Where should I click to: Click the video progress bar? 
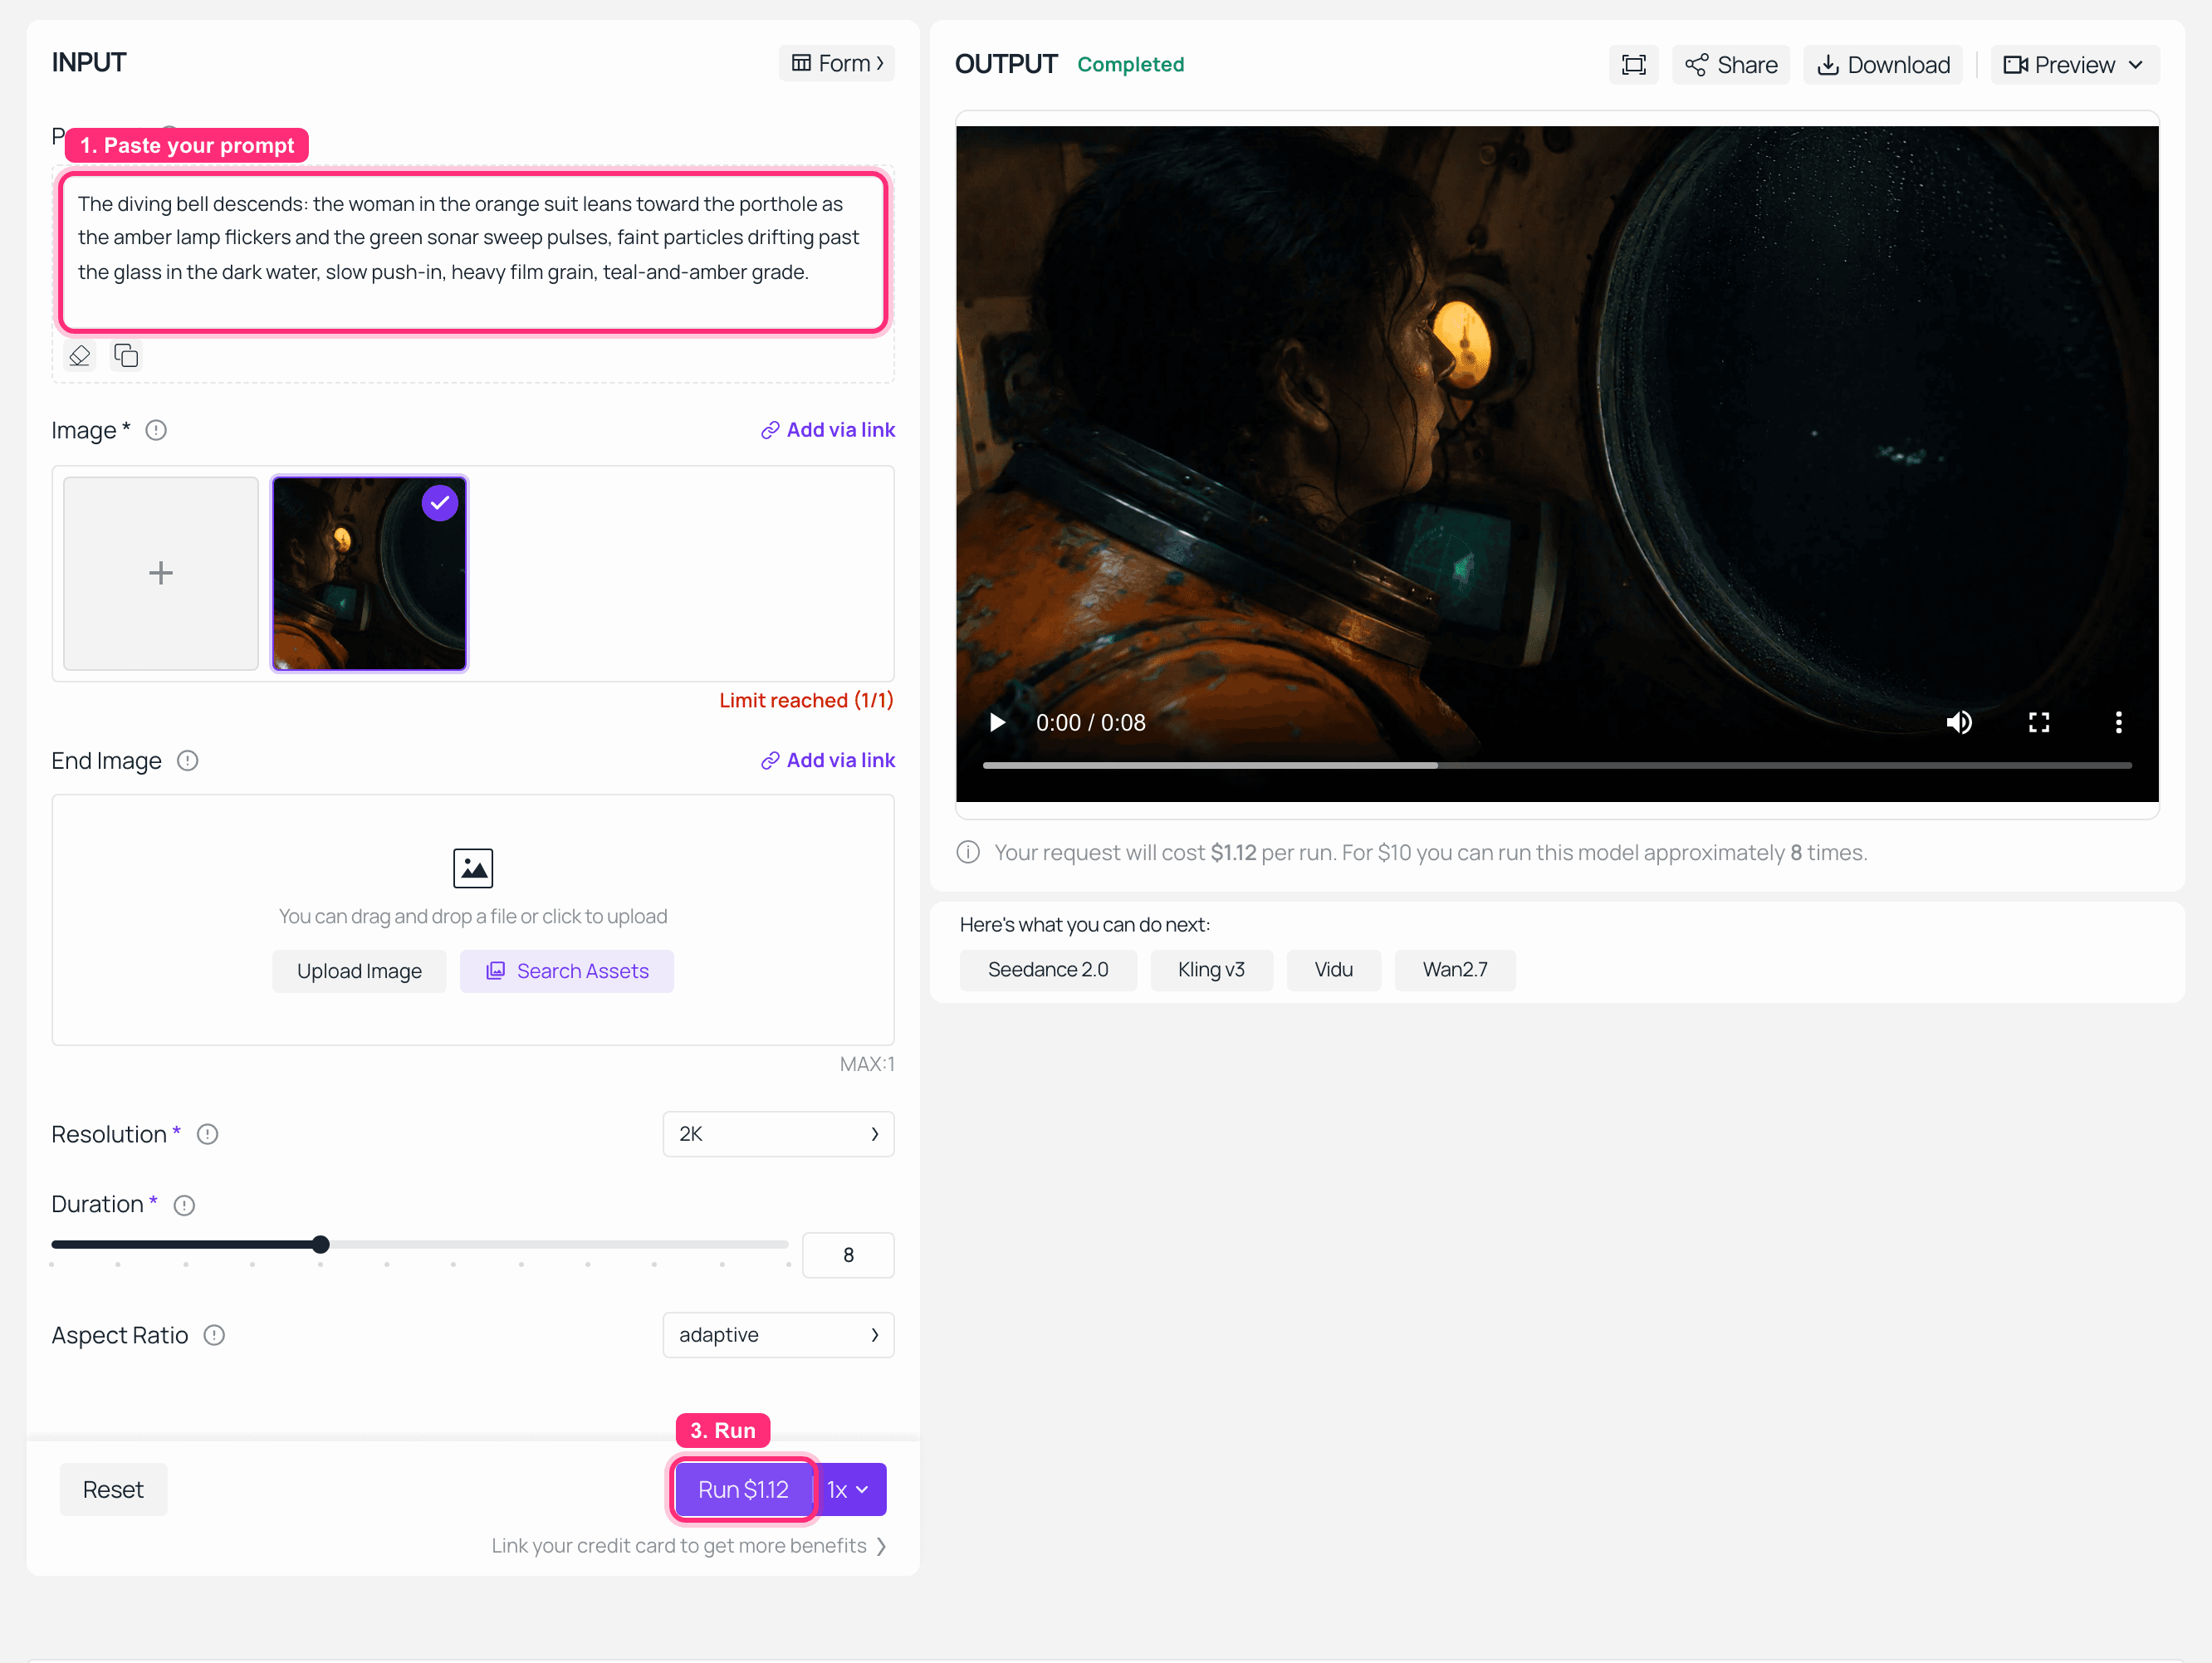pos(1557,765)
